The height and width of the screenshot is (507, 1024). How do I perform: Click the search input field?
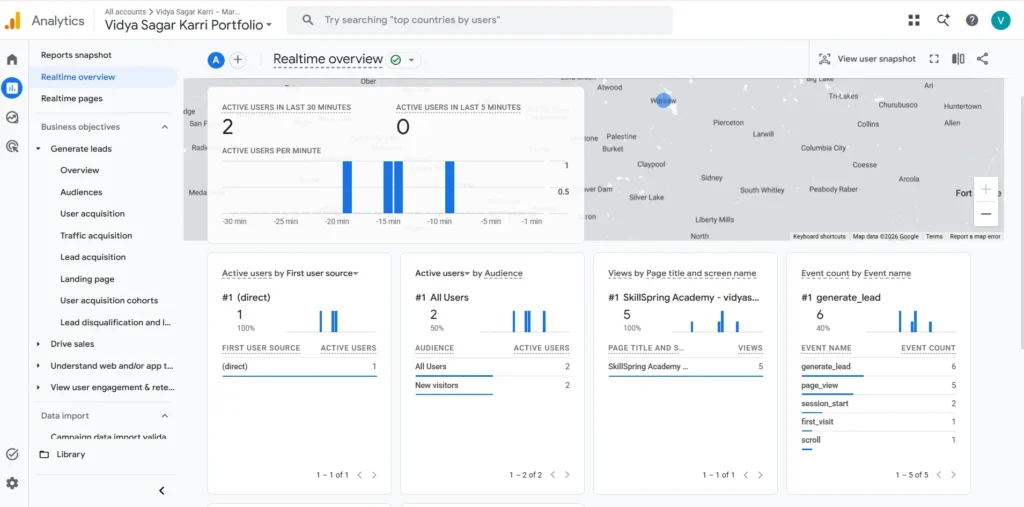click(479, 20)
